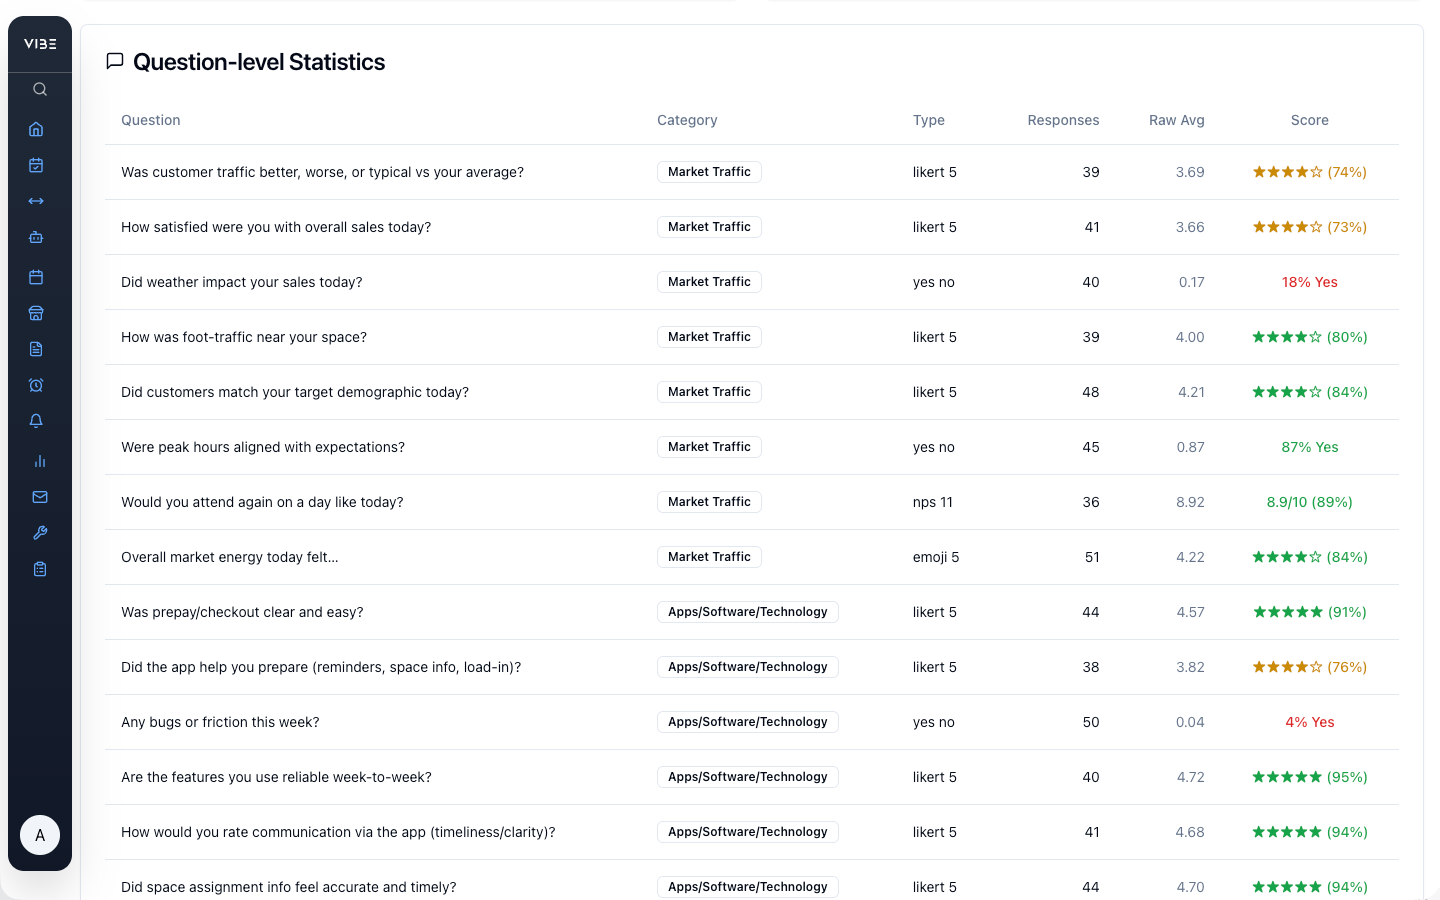This screenshot has height=900, width=1440.
Task: Click the Market Traffic badge on weather question
Action: click(x=709, y=281)
